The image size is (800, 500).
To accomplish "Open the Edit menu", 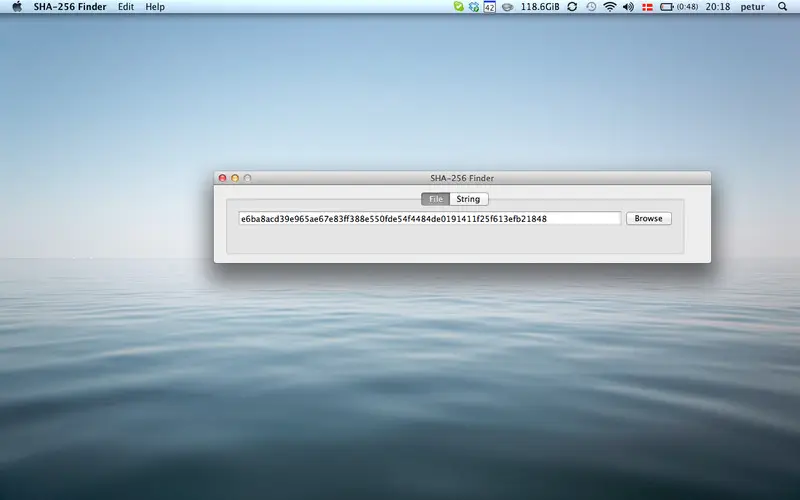I will pyautogui.click(x=126, y=7).
